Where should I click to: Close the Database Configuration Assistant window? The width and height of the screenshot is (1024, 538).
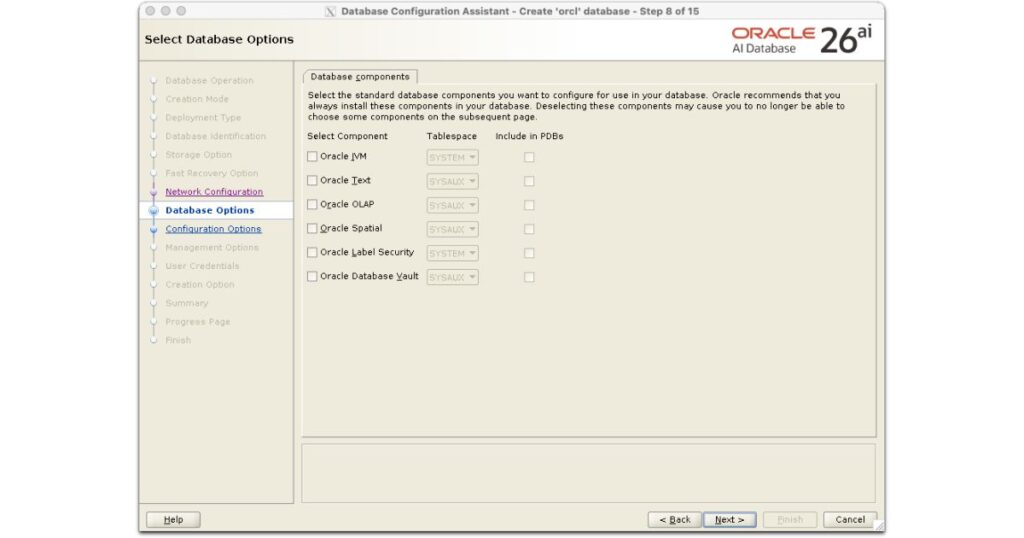coord(150,11)
